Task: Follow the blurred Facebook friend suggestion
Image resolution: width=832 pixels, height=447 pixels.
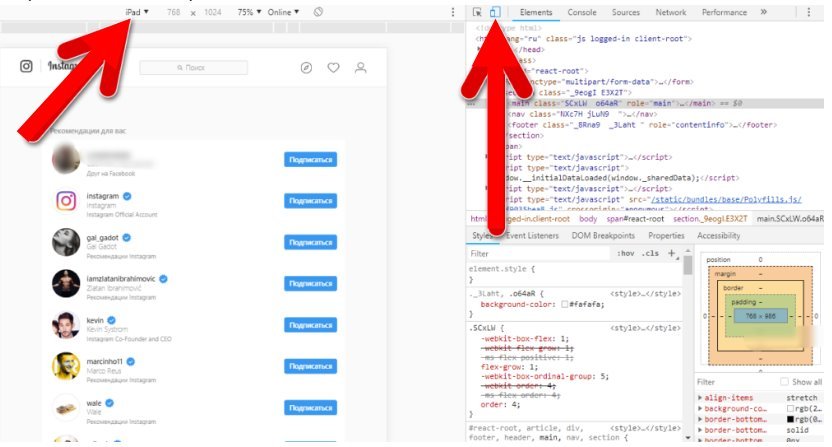Action: [310, 159]
